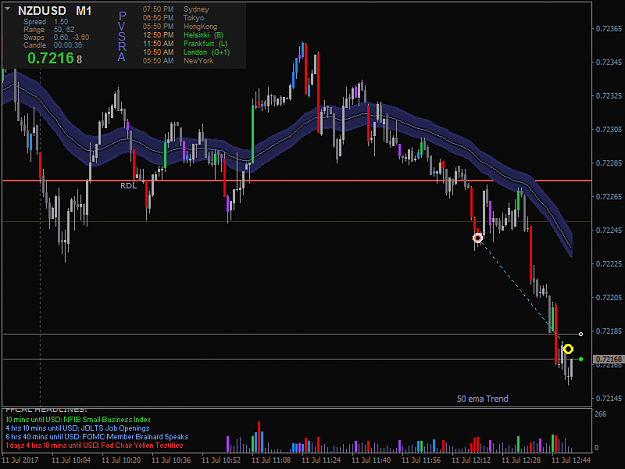Click the 0.72365 price scale label

tap(609, 29)
